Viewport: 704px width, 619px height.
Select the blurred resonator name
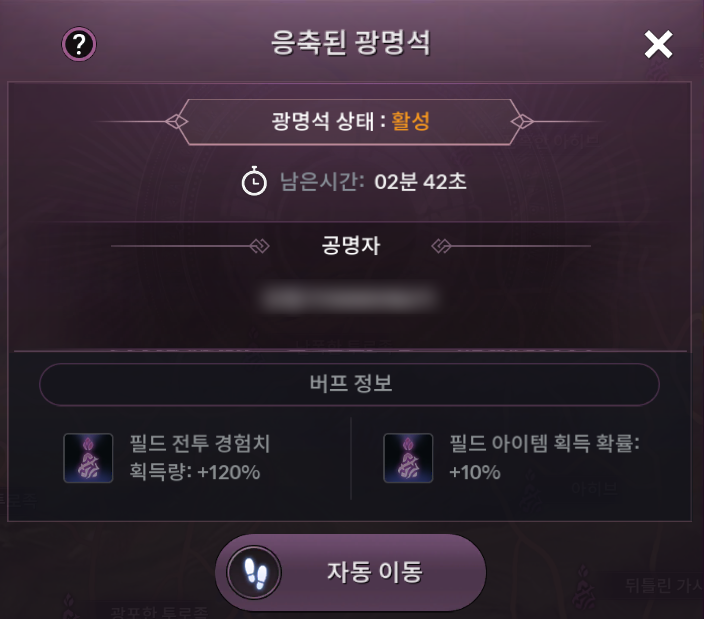(349, 297)
